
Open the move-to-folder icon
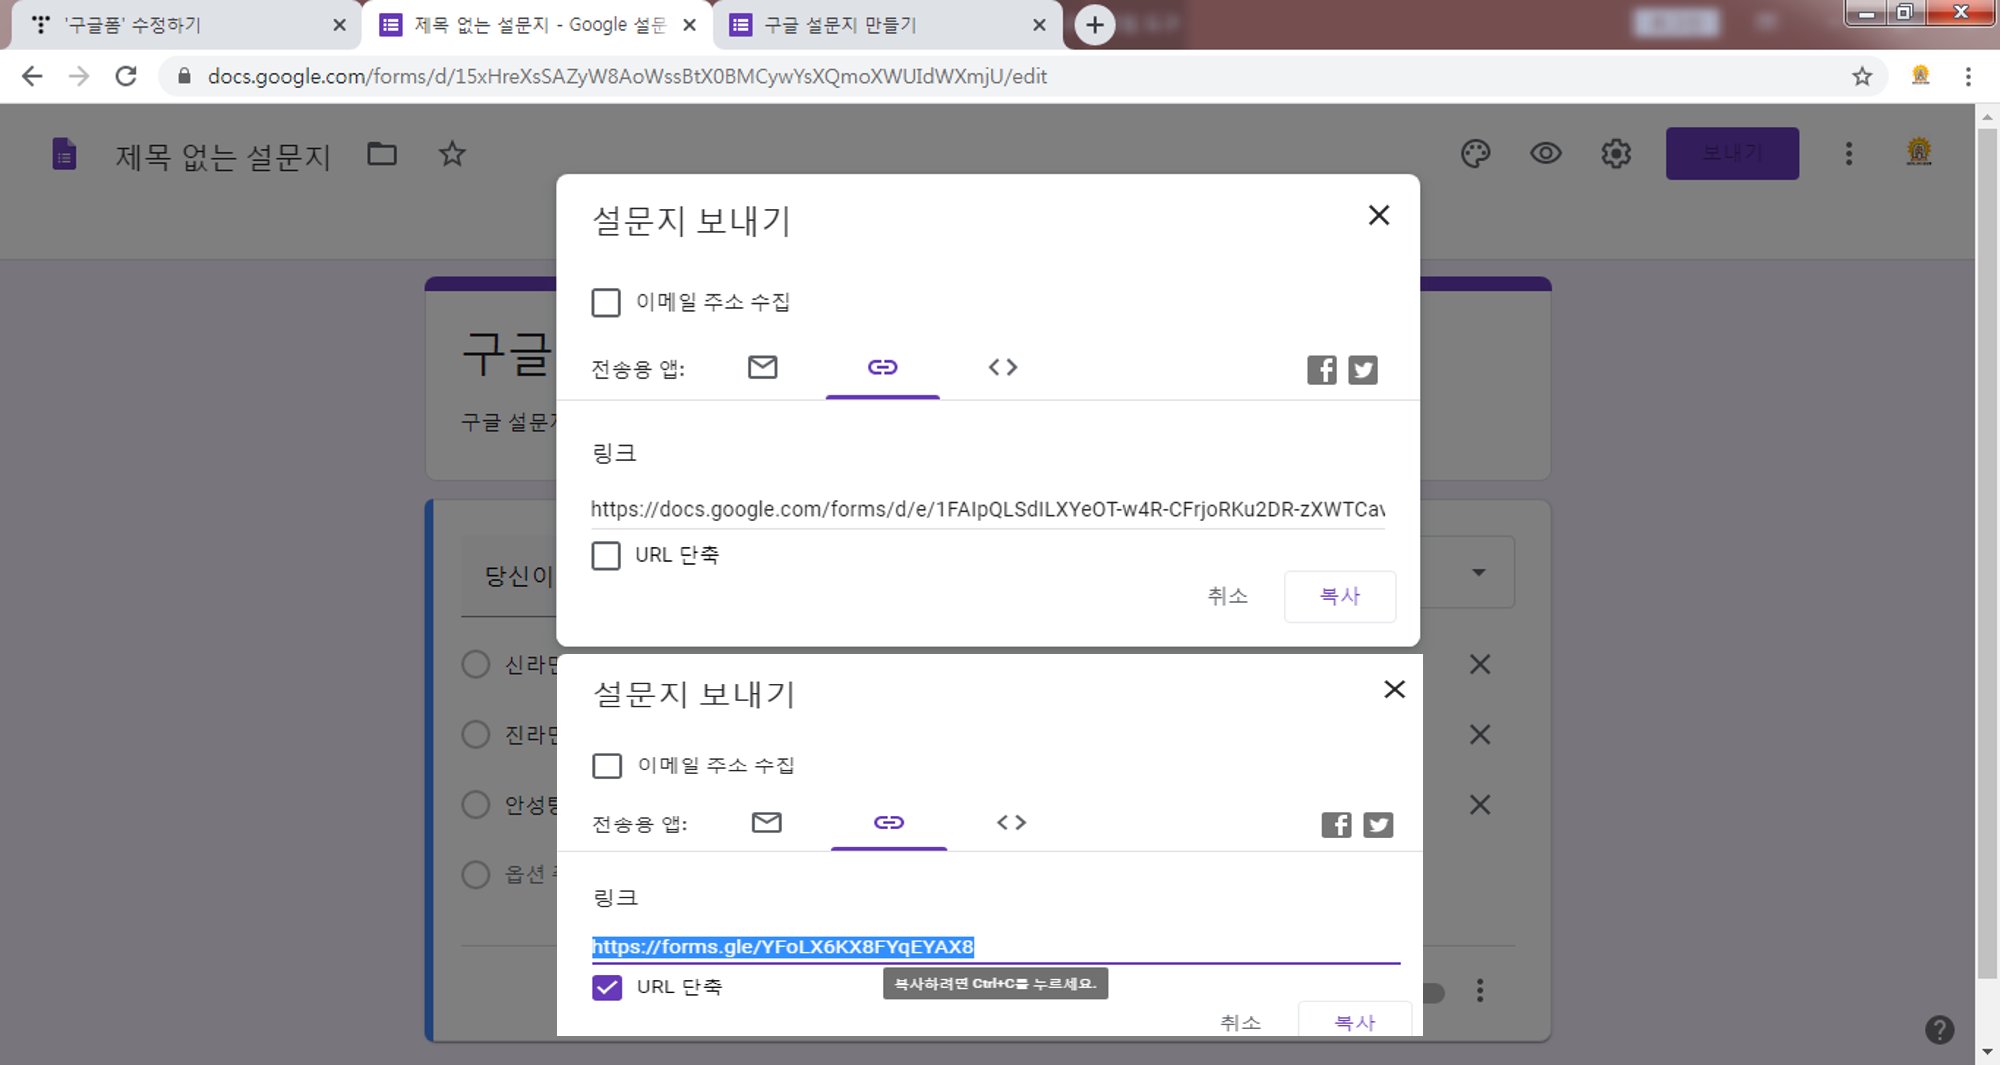(x=382, y=154)
